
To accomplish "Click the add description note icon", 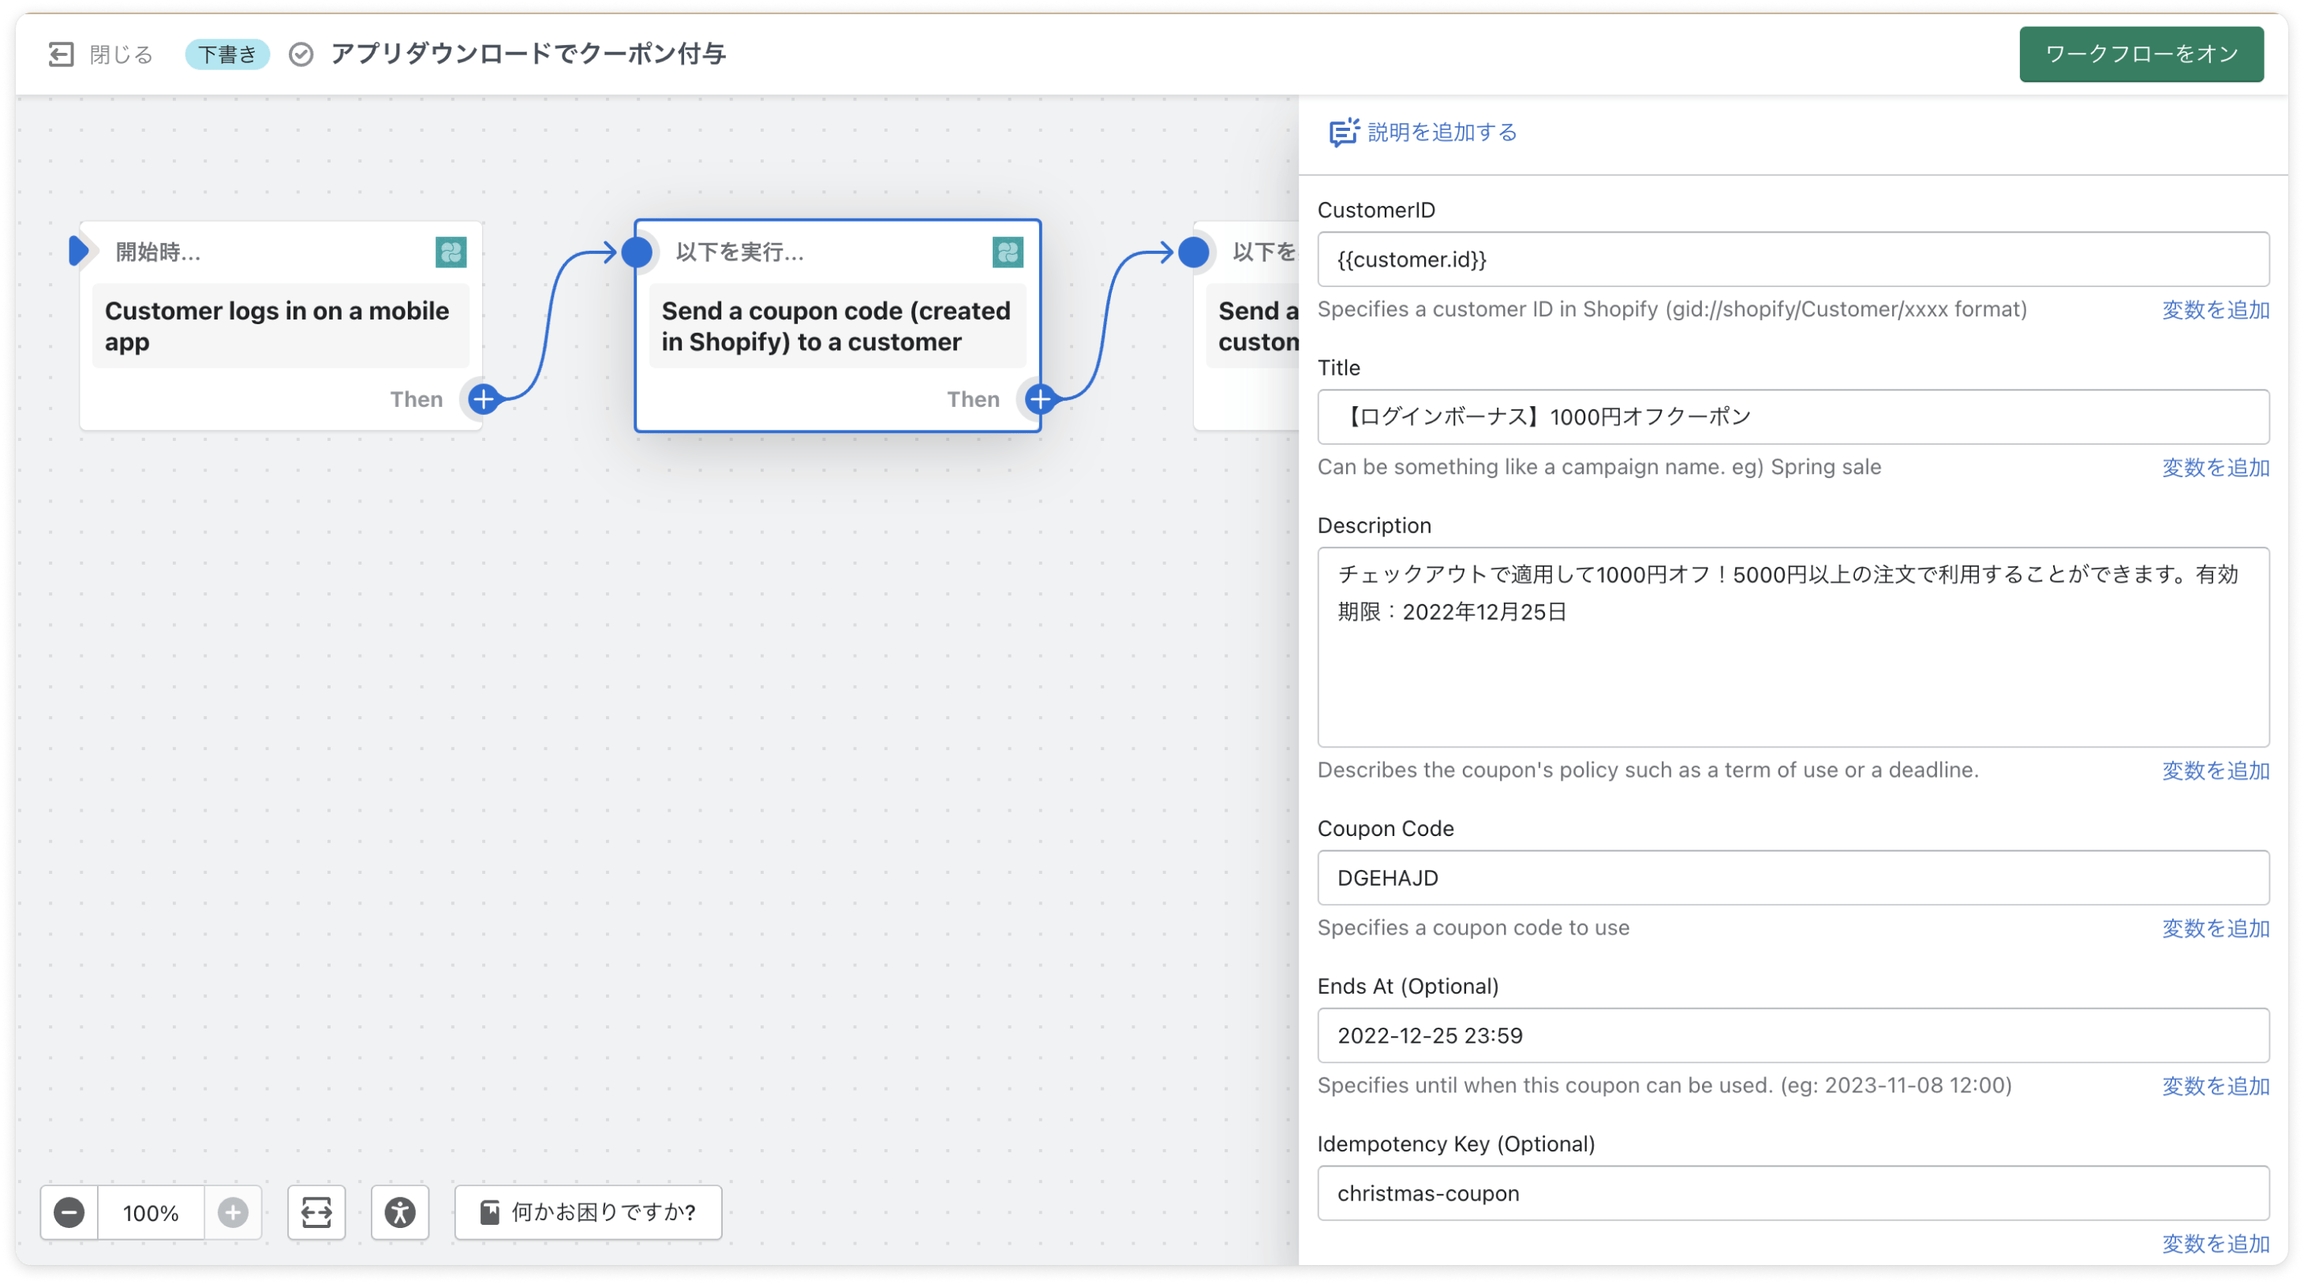I will pos(1343,132).
